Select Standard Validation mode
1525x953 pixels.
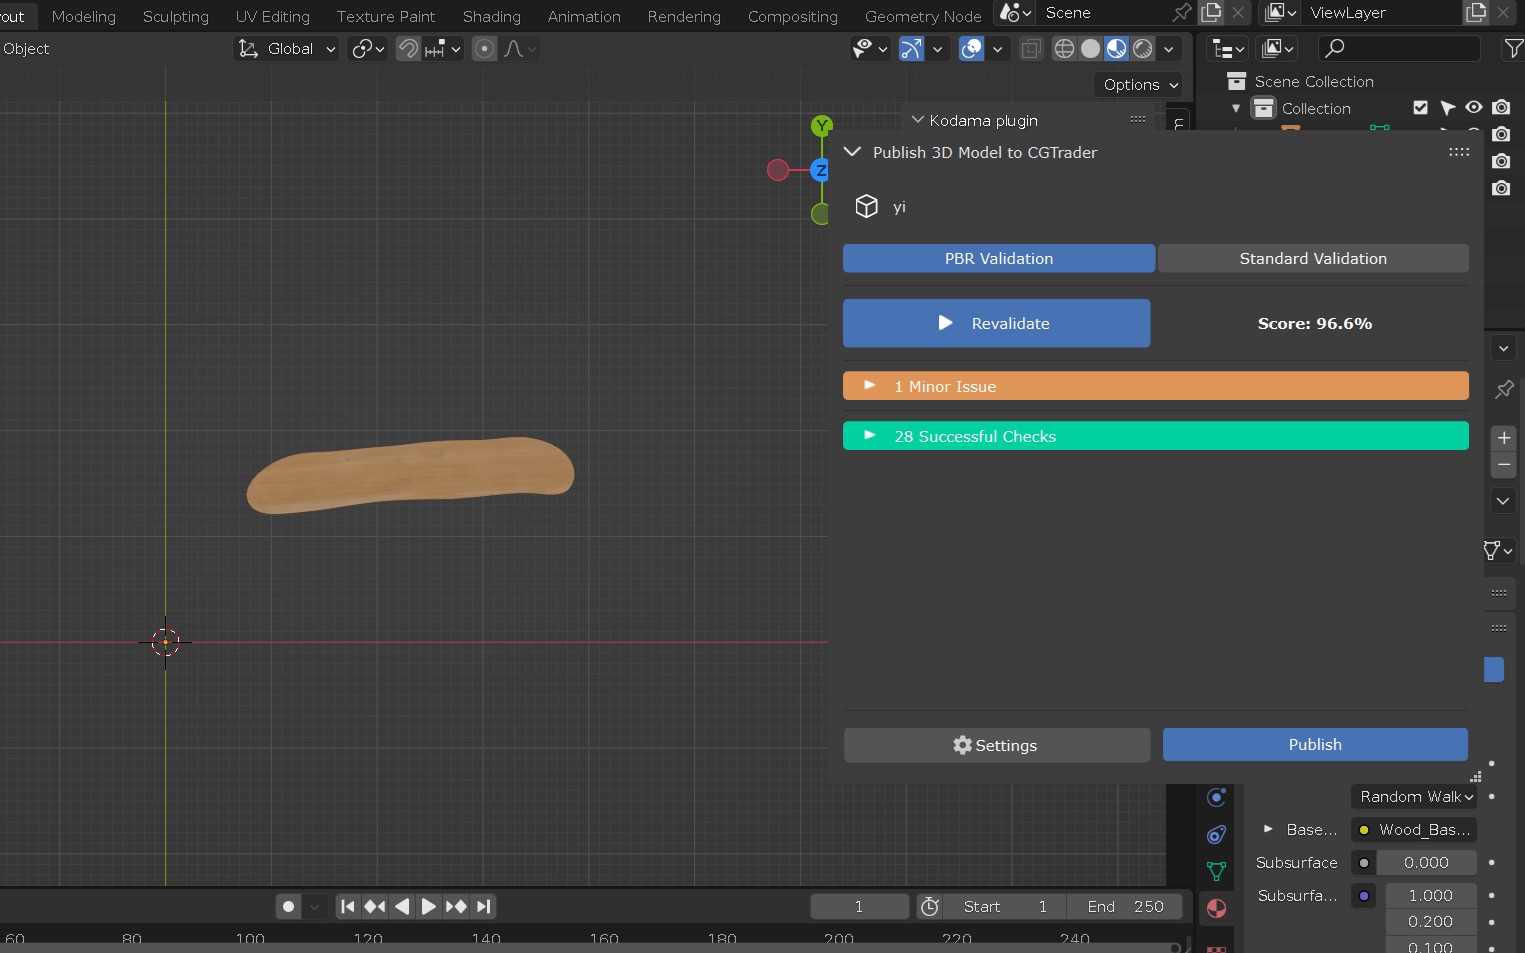1313,259
